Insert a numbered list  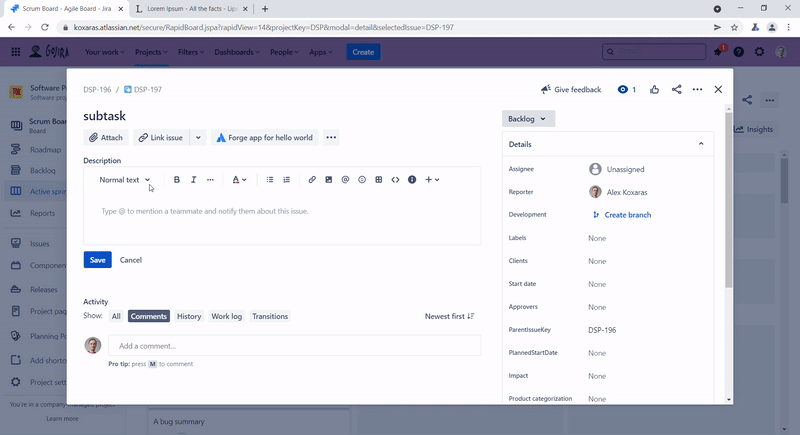click(x=287, y=180)
